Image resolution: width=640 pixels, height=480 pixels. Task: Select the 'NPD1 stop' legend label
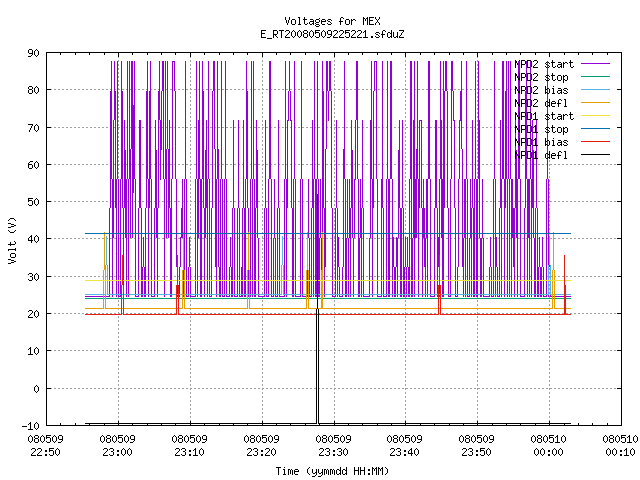pyautogui.click(x=541, y=129)
